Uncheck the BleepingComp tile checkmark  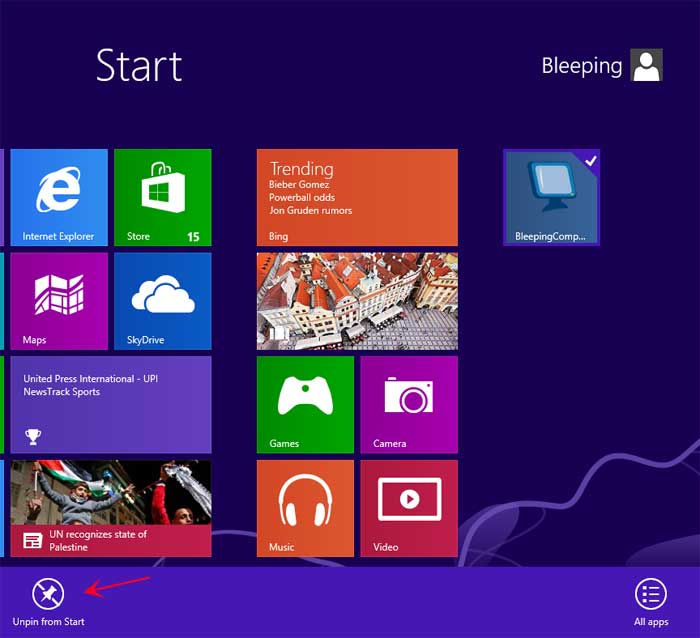591,161
